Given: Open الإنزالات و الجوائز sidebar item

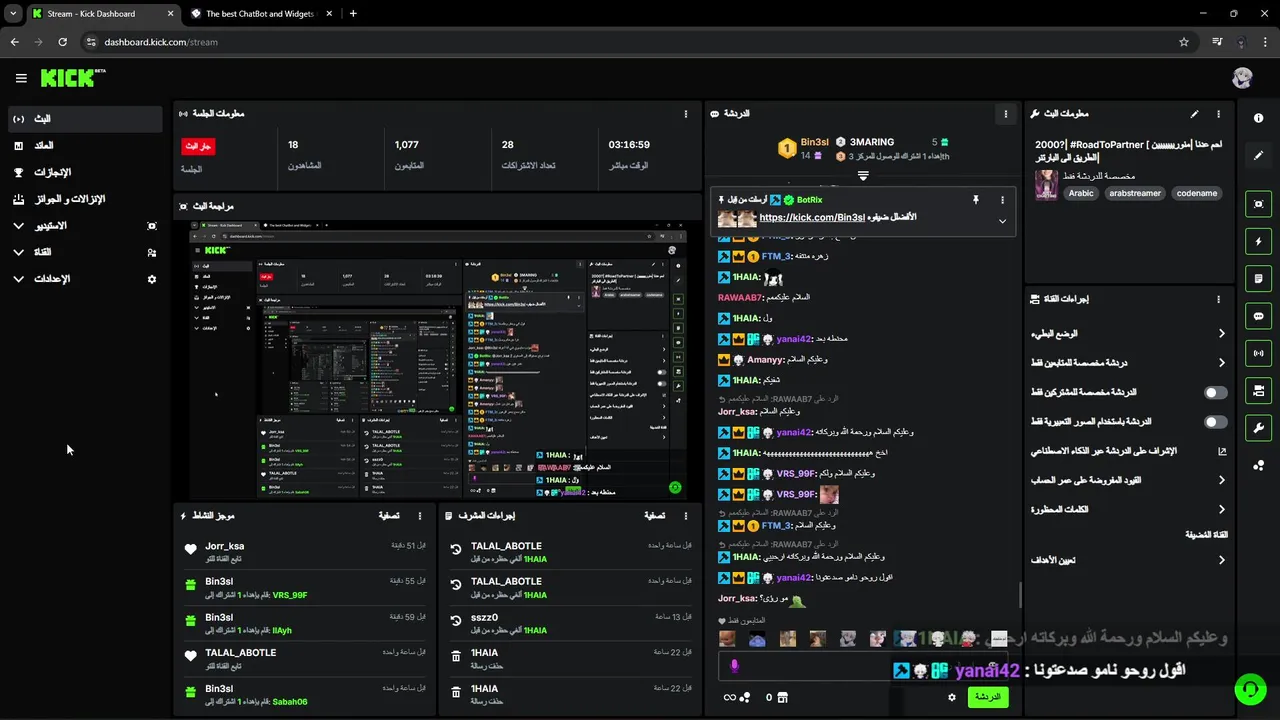Looking at the screenshot, I should tap(84, 199).
